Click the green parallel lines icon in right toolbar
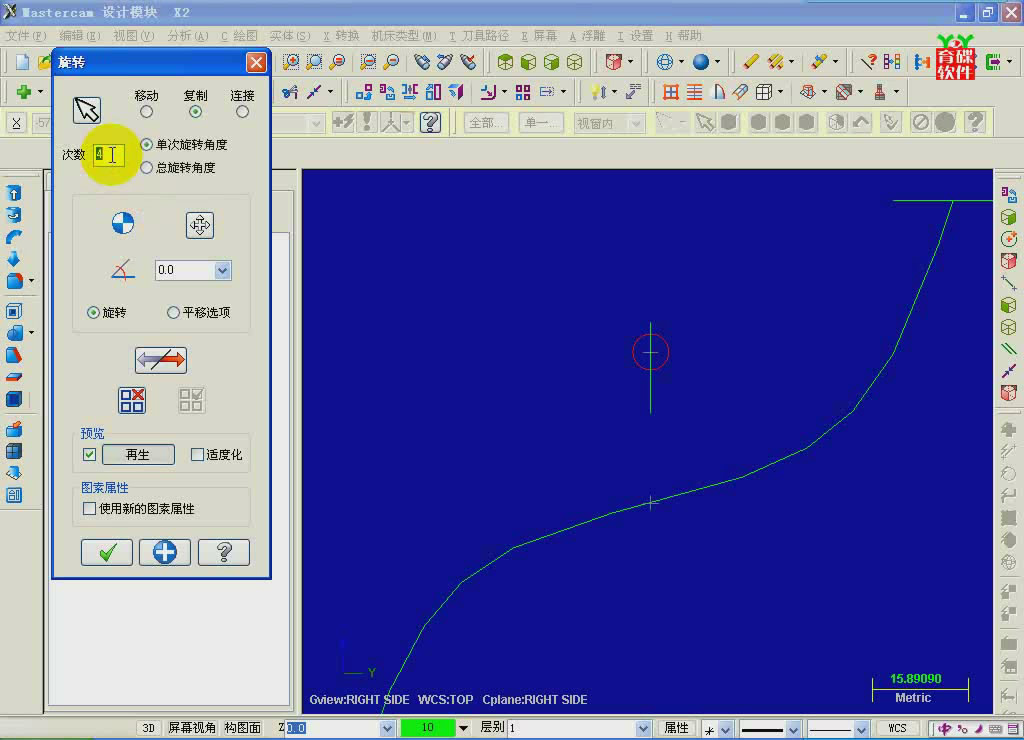 click(1008, 349)
